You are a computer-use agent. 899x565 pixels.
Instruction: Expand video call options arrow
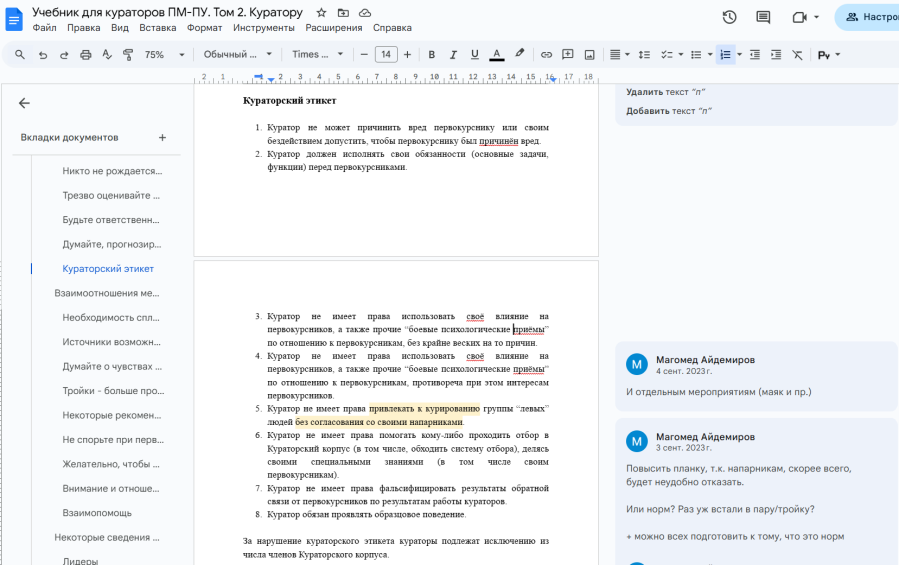816,17
